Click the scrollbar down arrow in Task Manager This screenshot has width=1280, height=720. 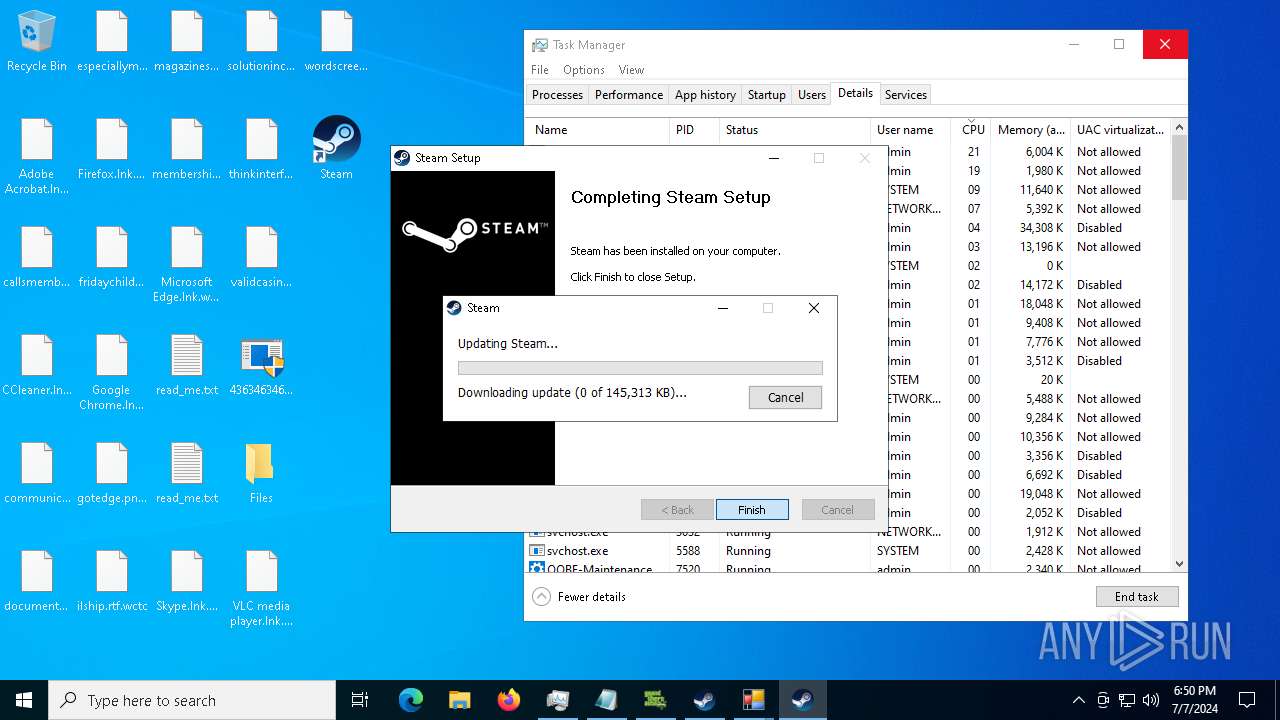pyautogui.click(x=1179, y=564)
